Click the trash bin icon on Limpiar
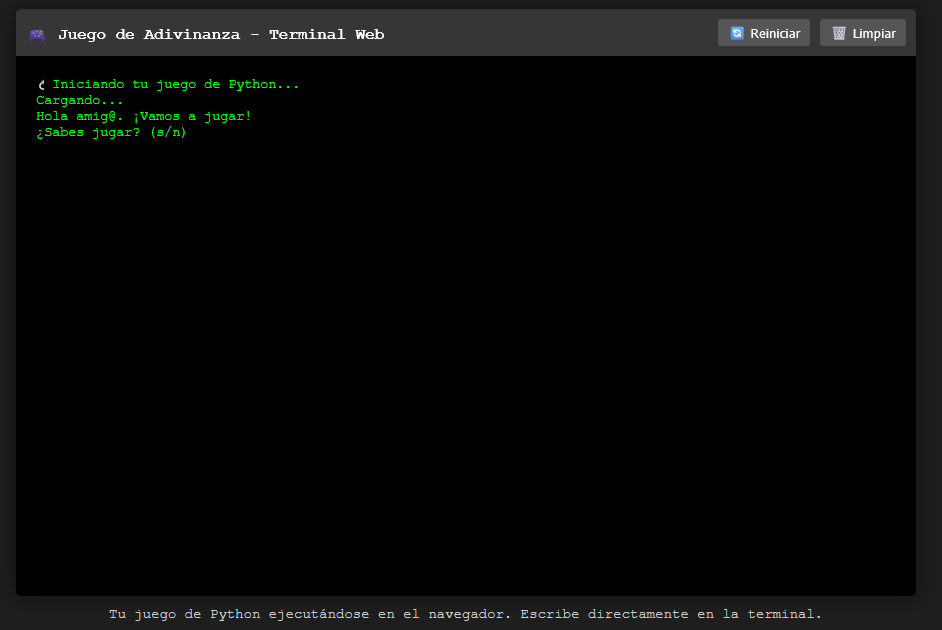This screenshot has height=630, width=942. 839,33
